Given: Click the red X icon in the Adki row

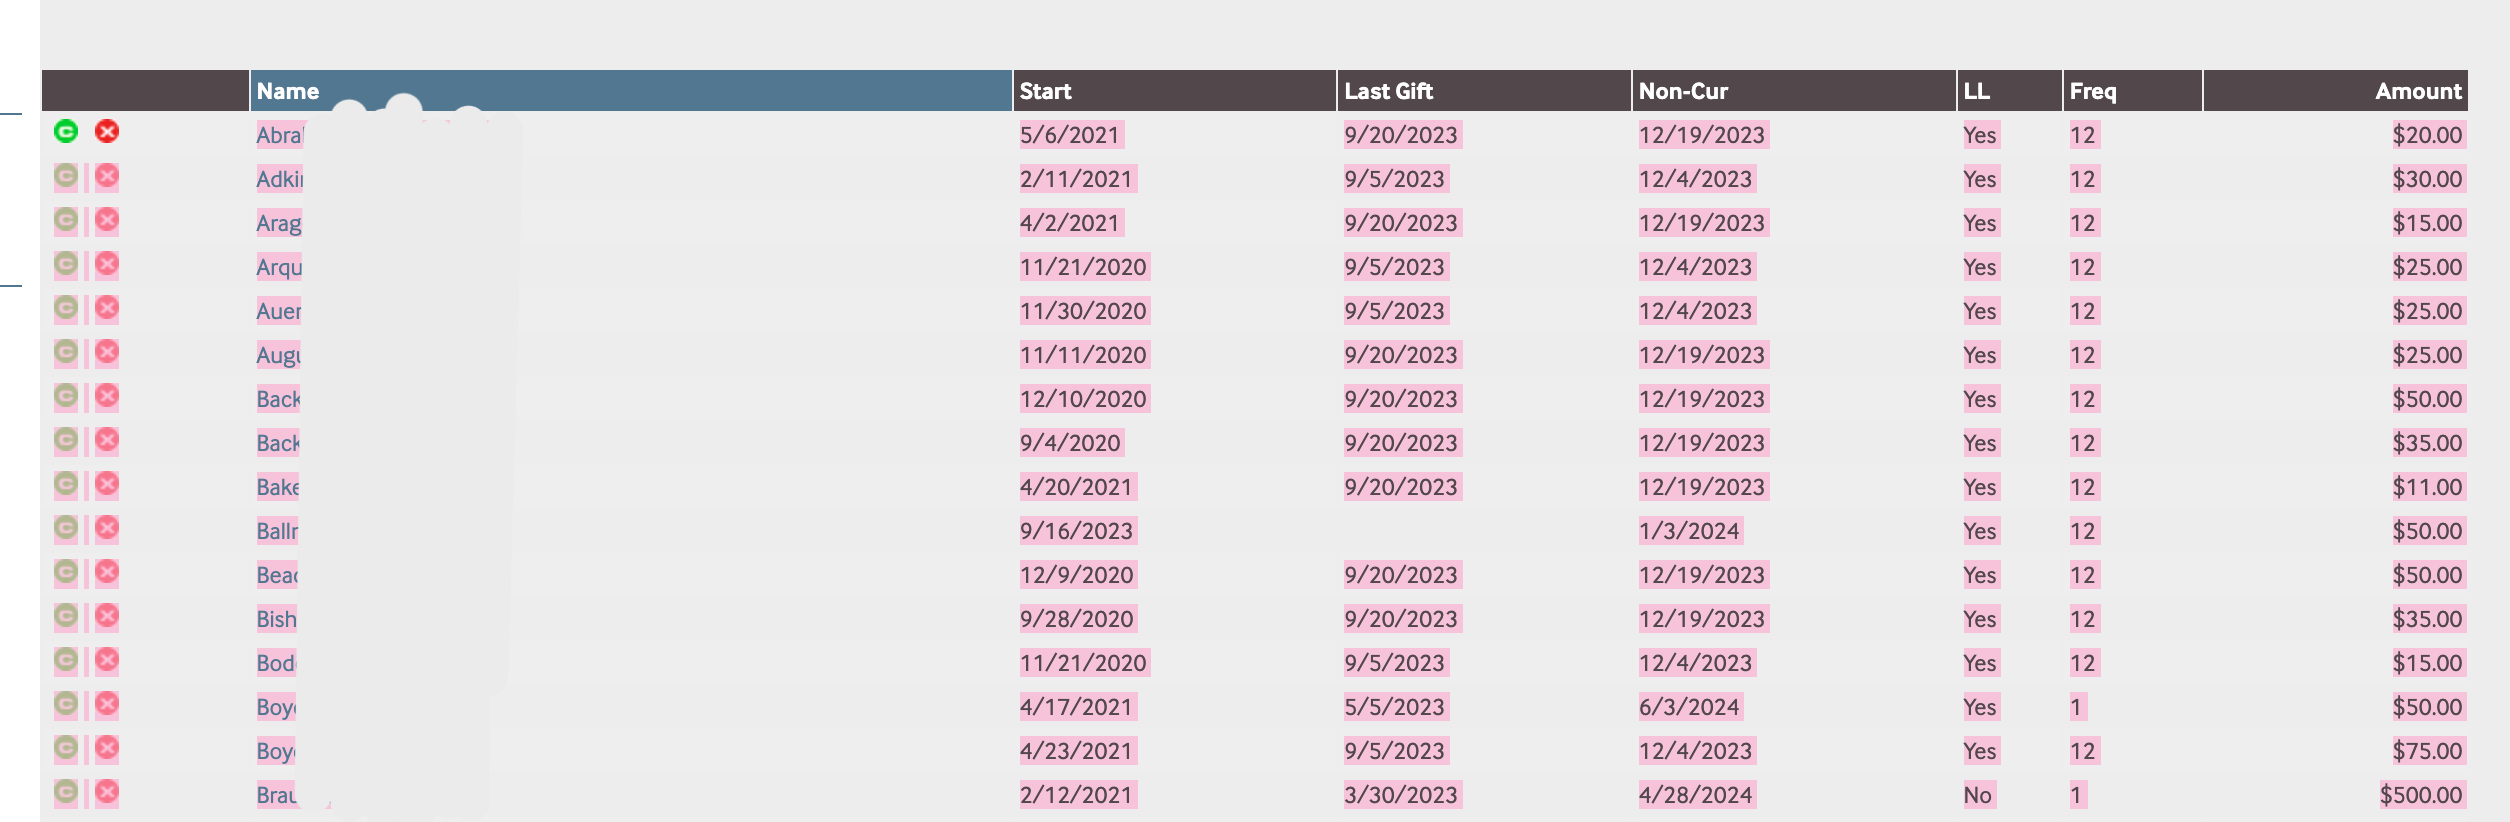Looking at the screenshot, I should 107,177.
